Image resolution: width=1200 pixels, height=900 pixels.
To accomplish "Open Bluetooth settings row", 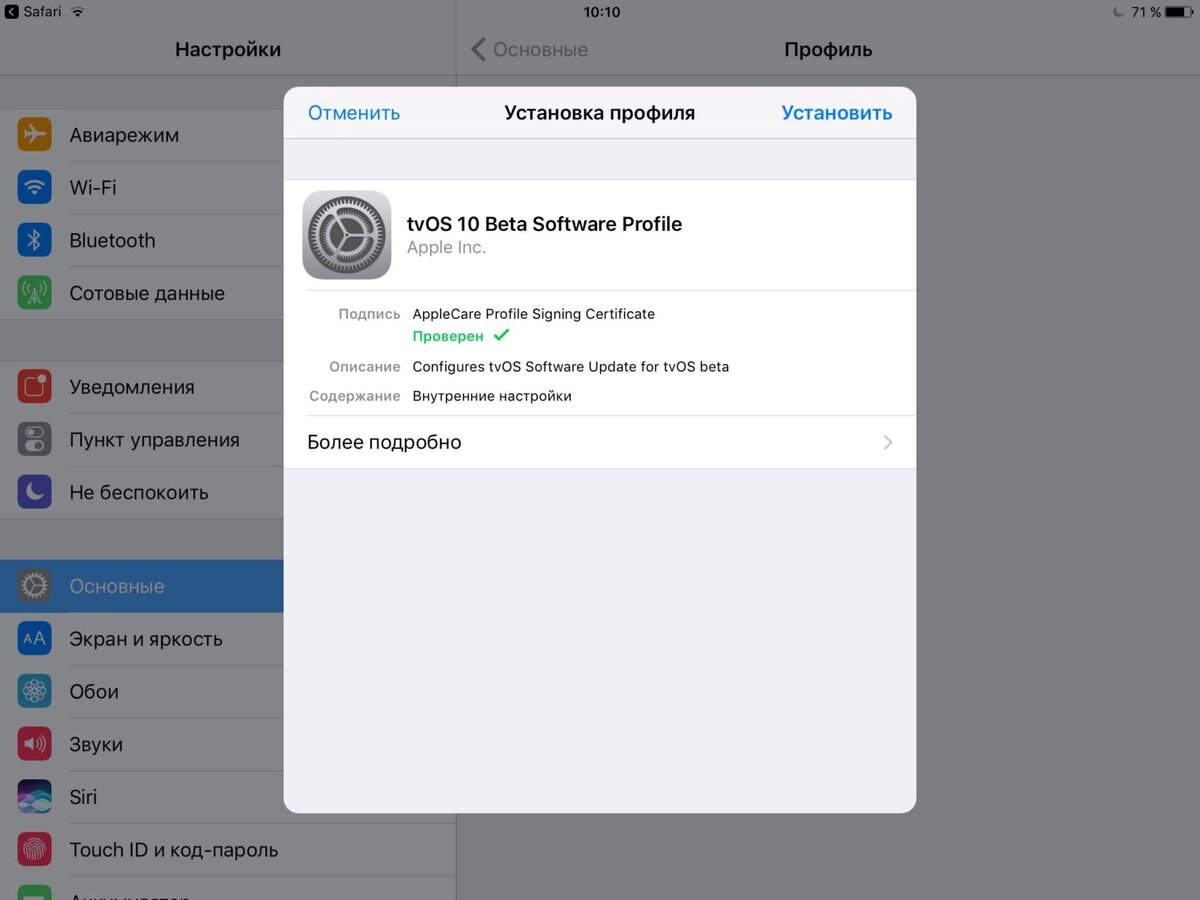I will coord(142,240).
